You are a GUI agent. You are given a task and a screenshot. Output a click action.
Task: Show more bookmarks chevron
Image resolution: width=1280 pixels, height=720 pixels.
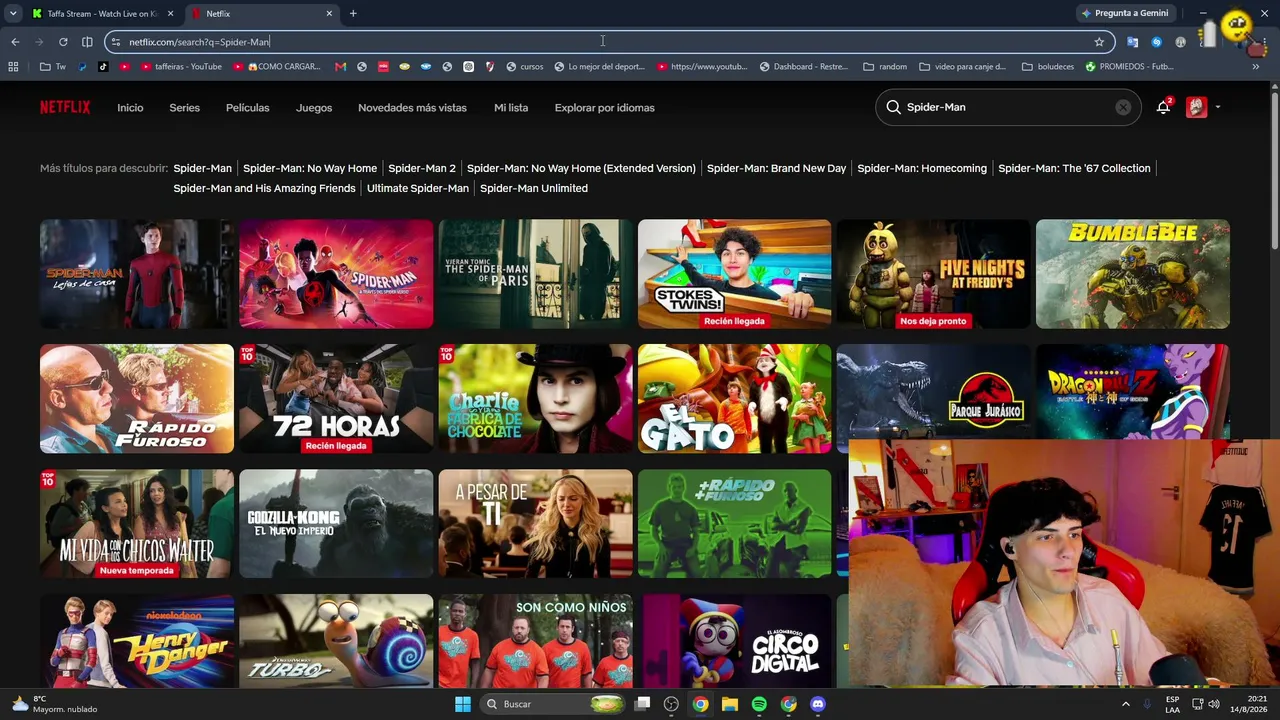[1255, 67]
